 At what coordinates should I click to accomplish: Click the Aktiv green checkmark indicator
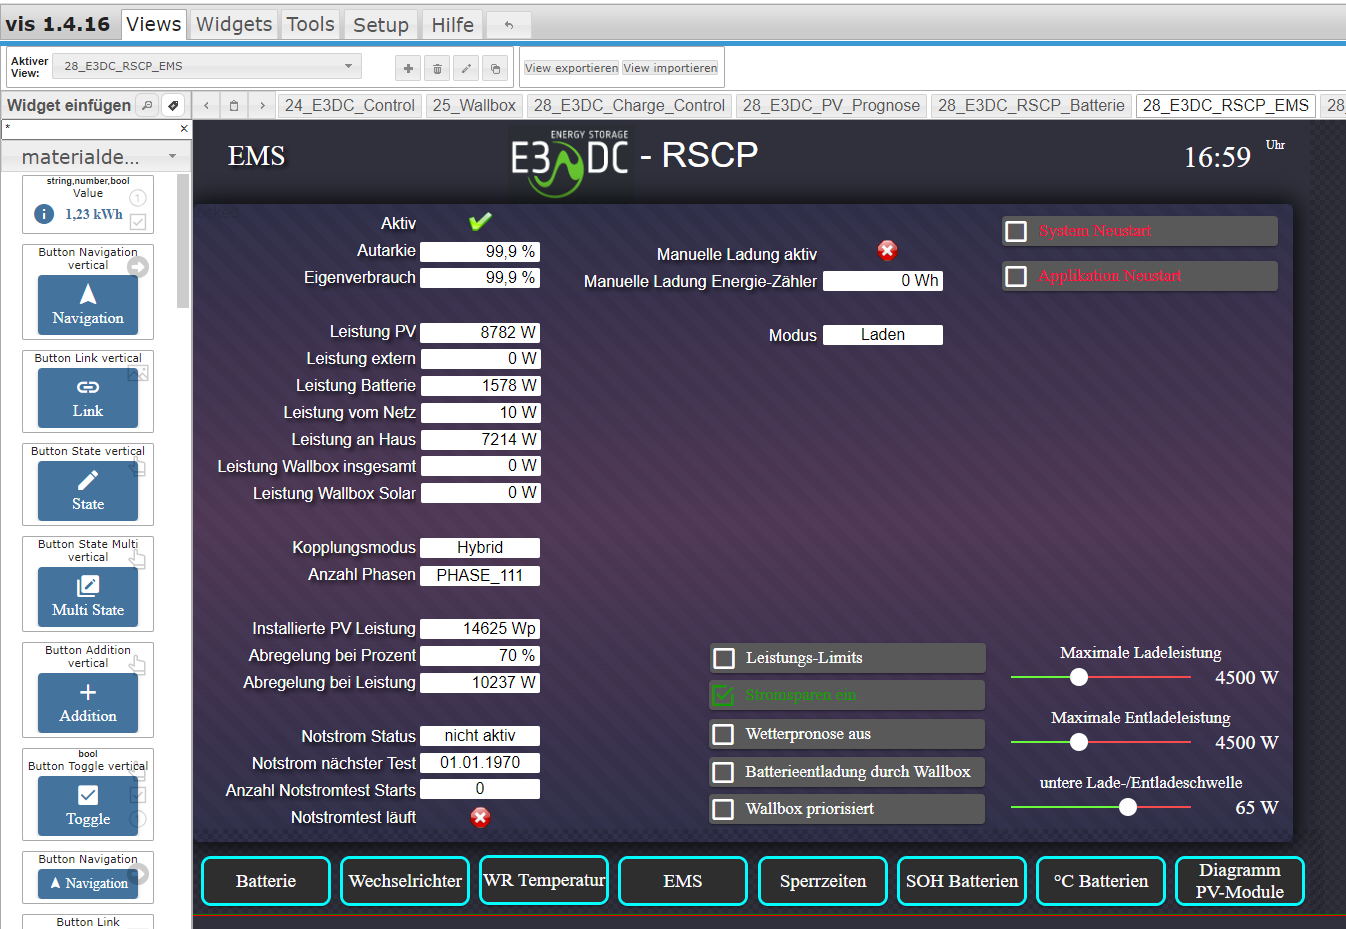click(x=480, y=222)
